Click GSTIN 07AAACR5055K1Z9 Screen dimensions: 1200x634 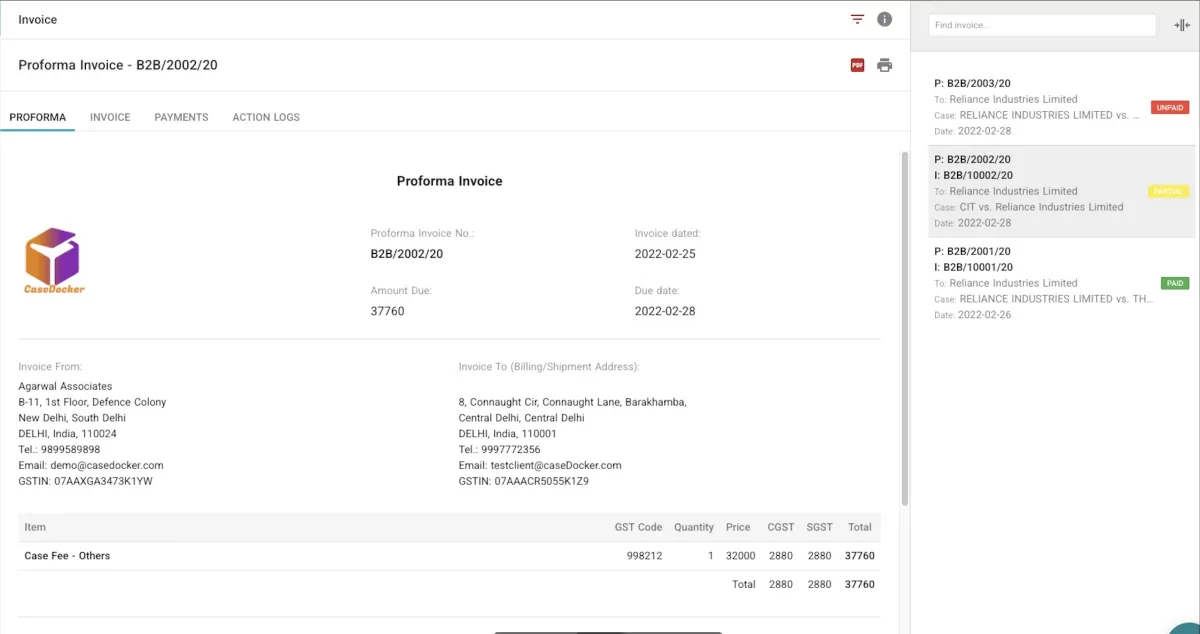[x=523, y=481]
